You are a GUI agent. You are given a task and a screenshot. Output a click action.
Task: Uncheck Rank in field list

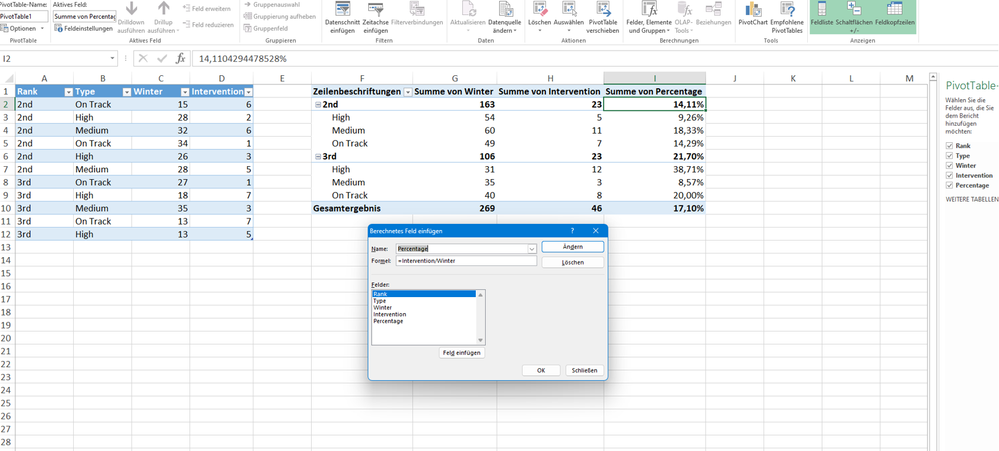point(950,146)
